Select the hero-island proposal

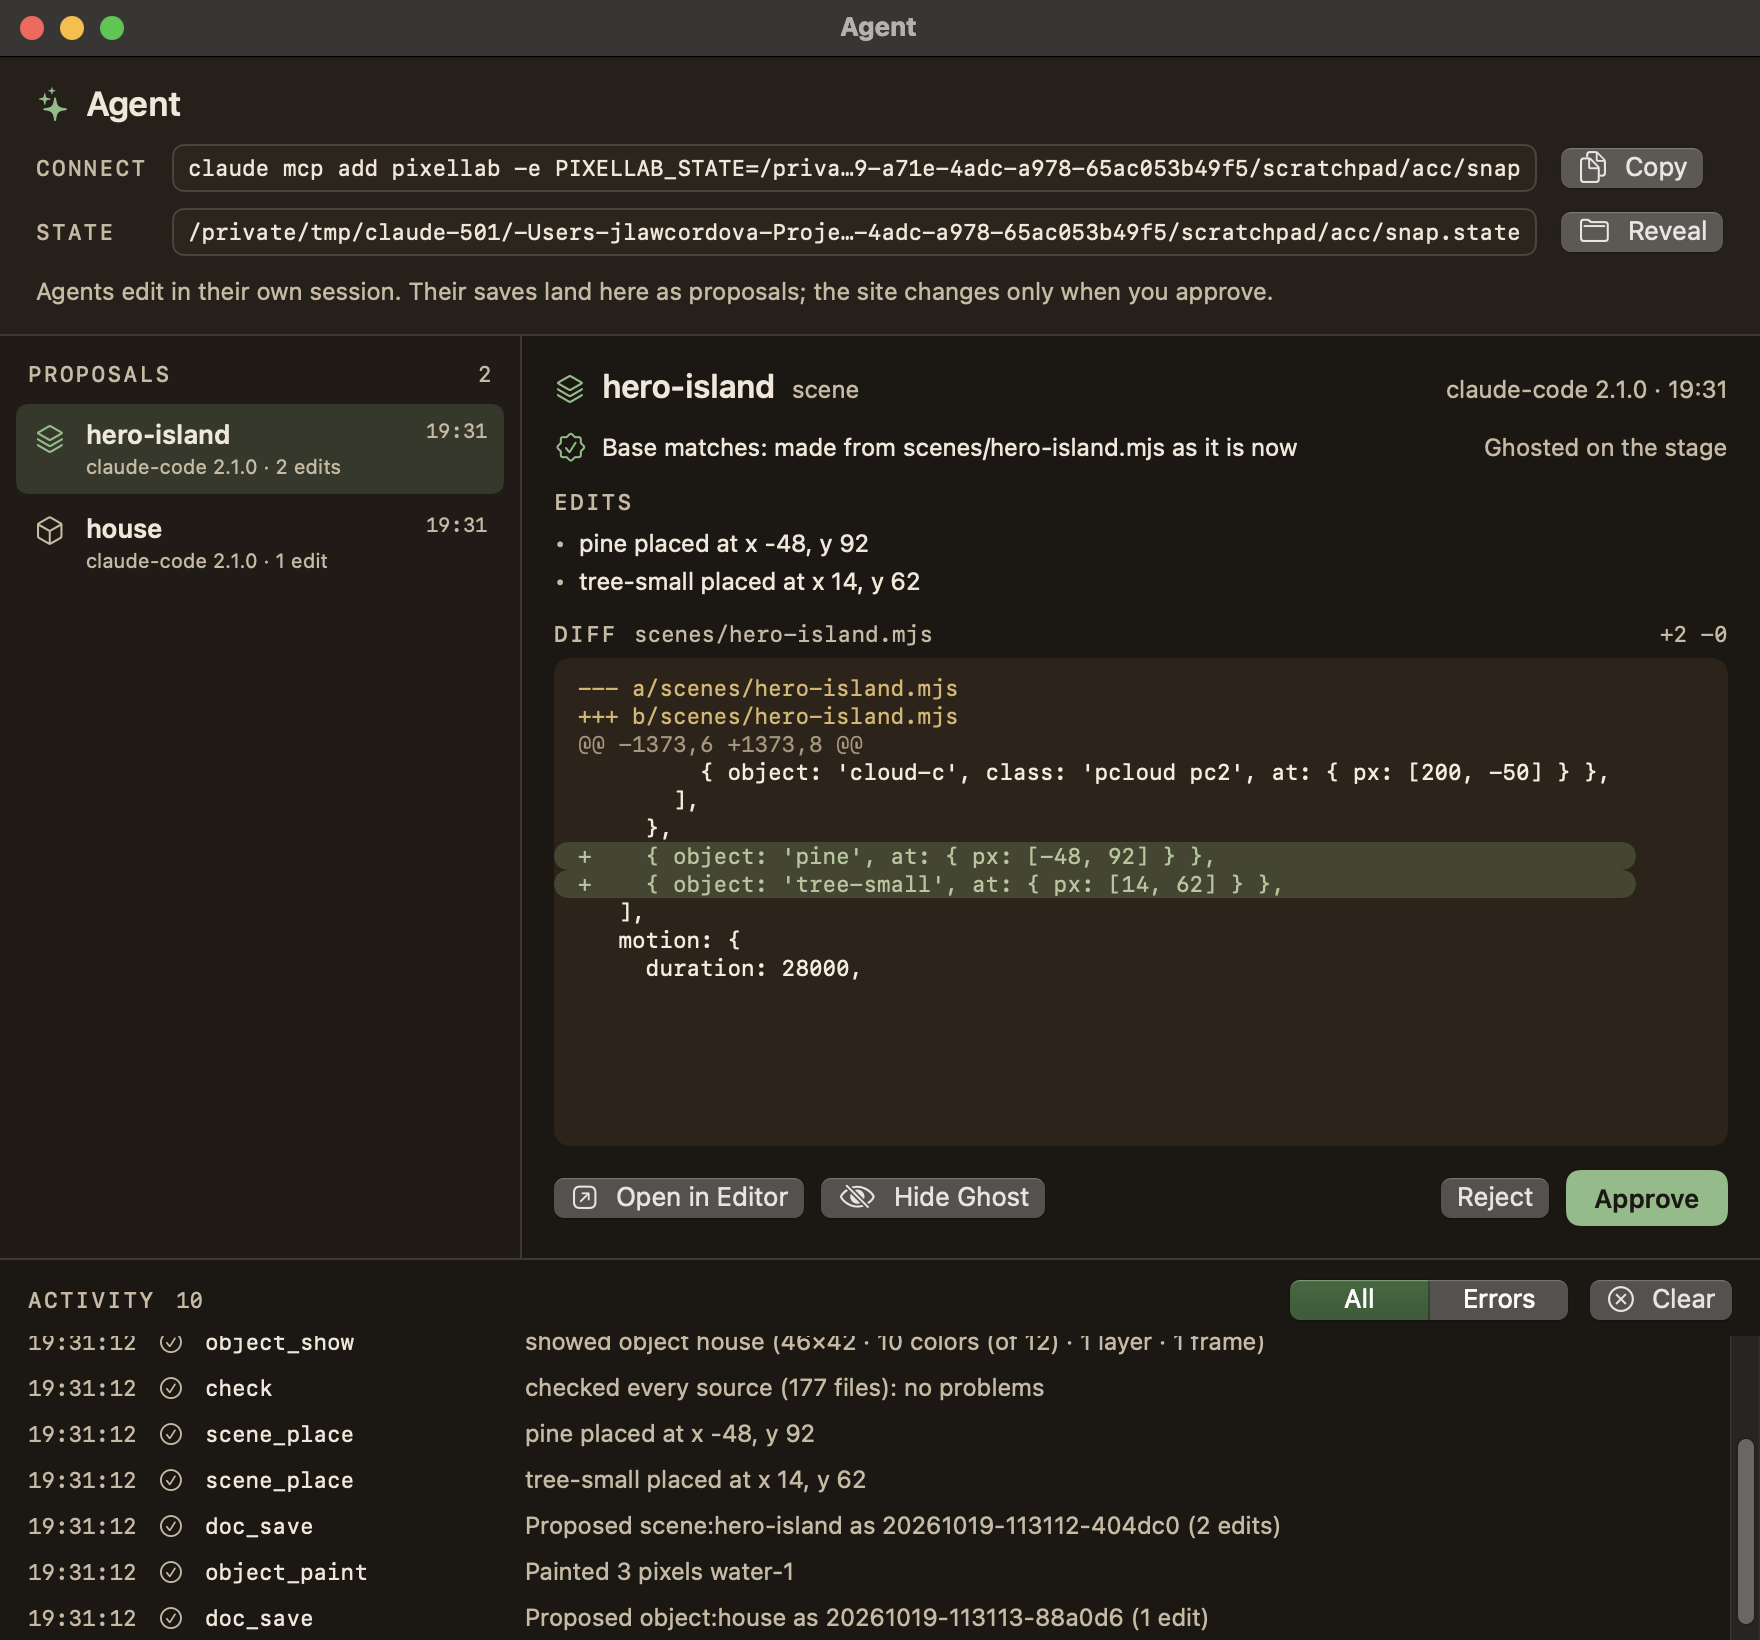click(x=260, y=449)
